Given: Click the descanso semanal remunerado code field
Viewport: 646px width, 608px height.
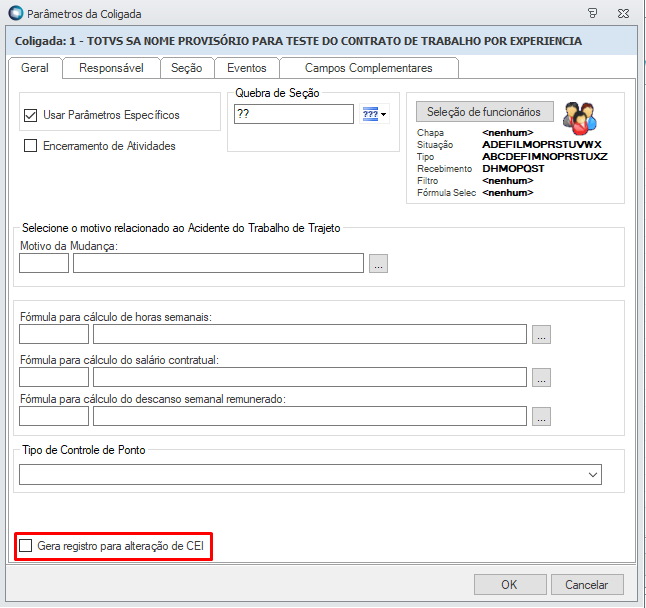Looking at the screenshot, I should coord(54,416).
